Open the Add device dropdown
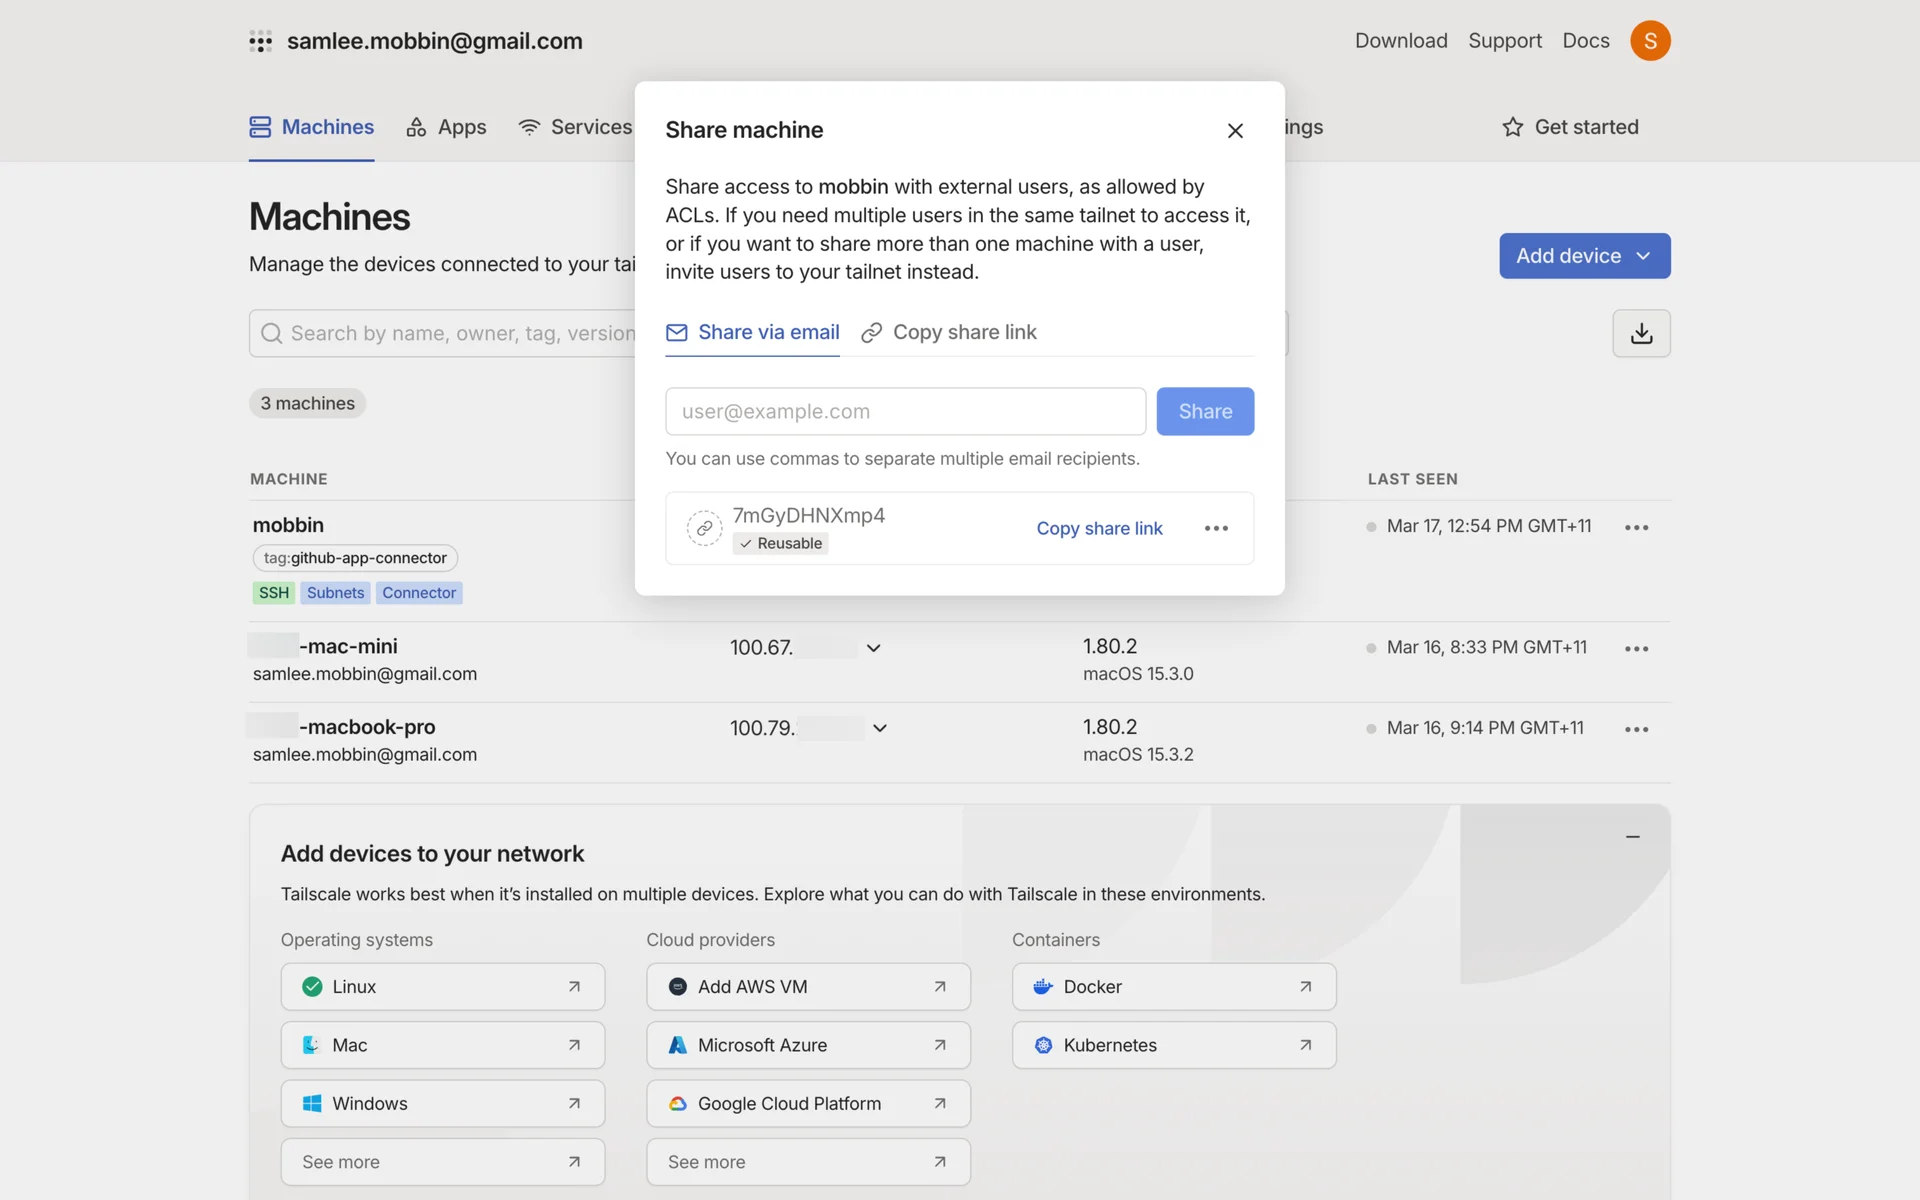The height and width of the screenshot is (1200, 1920). [x=1584, y=256]
